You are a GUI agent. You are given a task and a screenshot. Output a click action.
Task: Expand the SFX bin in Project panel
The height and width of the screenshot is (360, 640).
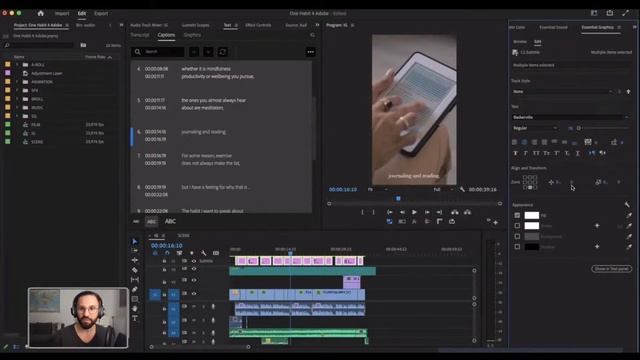pyautogui.click(x=17, y=90)
